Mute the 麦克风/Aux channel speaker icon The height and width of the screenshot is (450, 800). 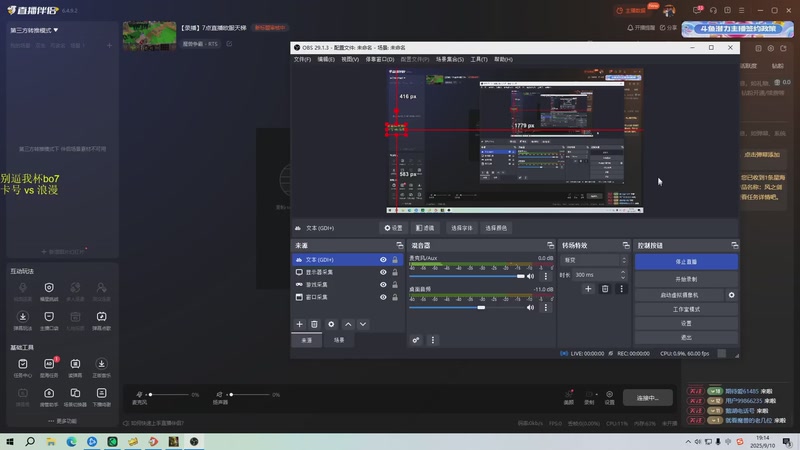pyautogui.click(x=531, y=276)
